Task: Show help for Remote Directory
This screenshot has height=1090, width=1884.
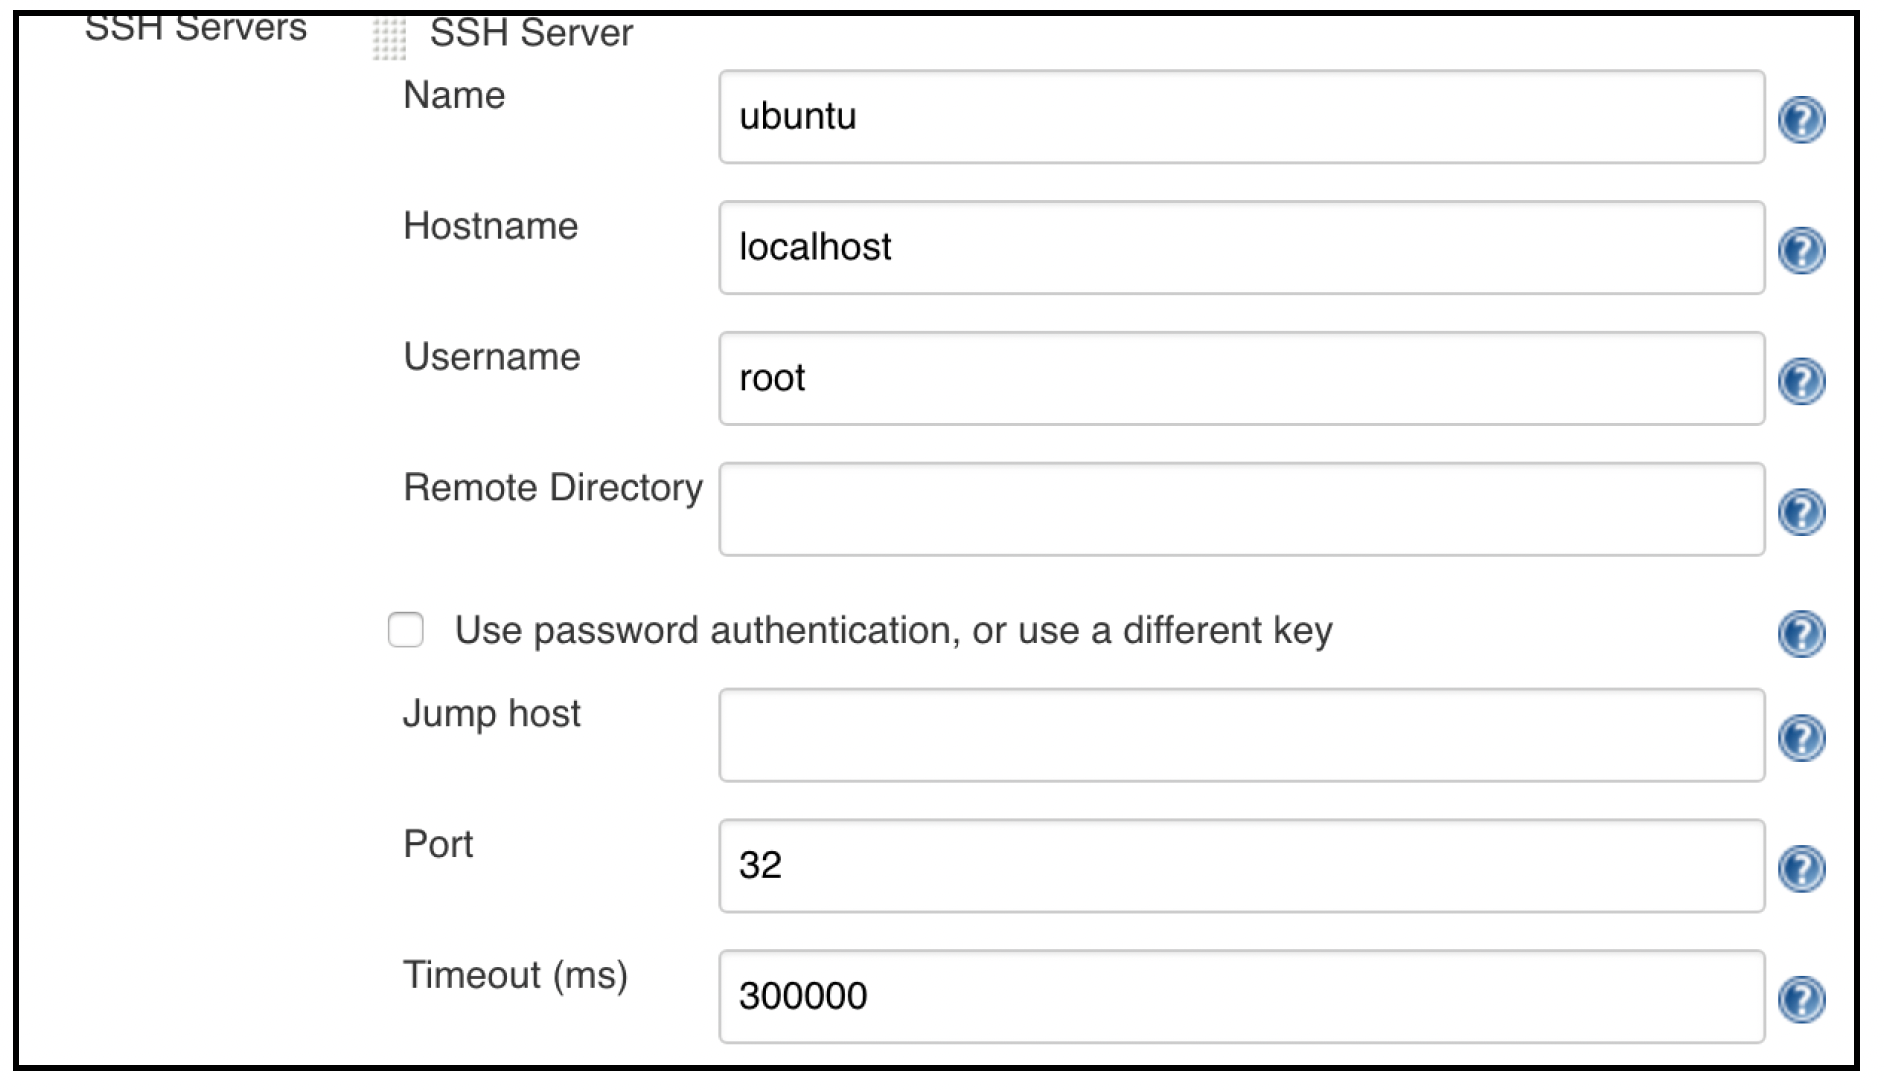Action: tap(1801, 512)
